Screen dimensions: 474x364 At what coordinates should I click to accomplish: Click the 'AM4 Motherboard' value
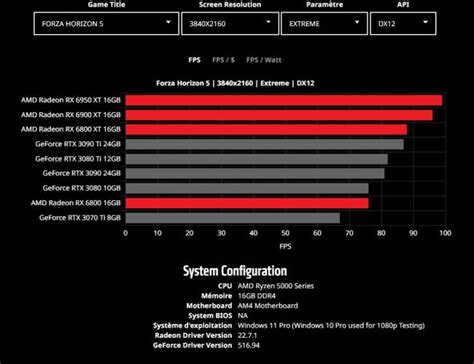(x=268, y=306)
